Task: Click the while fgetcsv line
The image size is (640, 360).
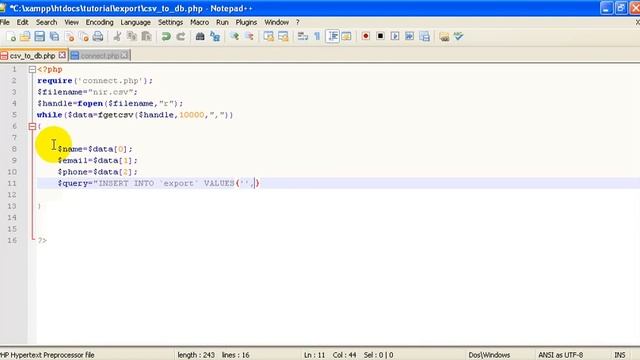Action: (x=135, y=115)
